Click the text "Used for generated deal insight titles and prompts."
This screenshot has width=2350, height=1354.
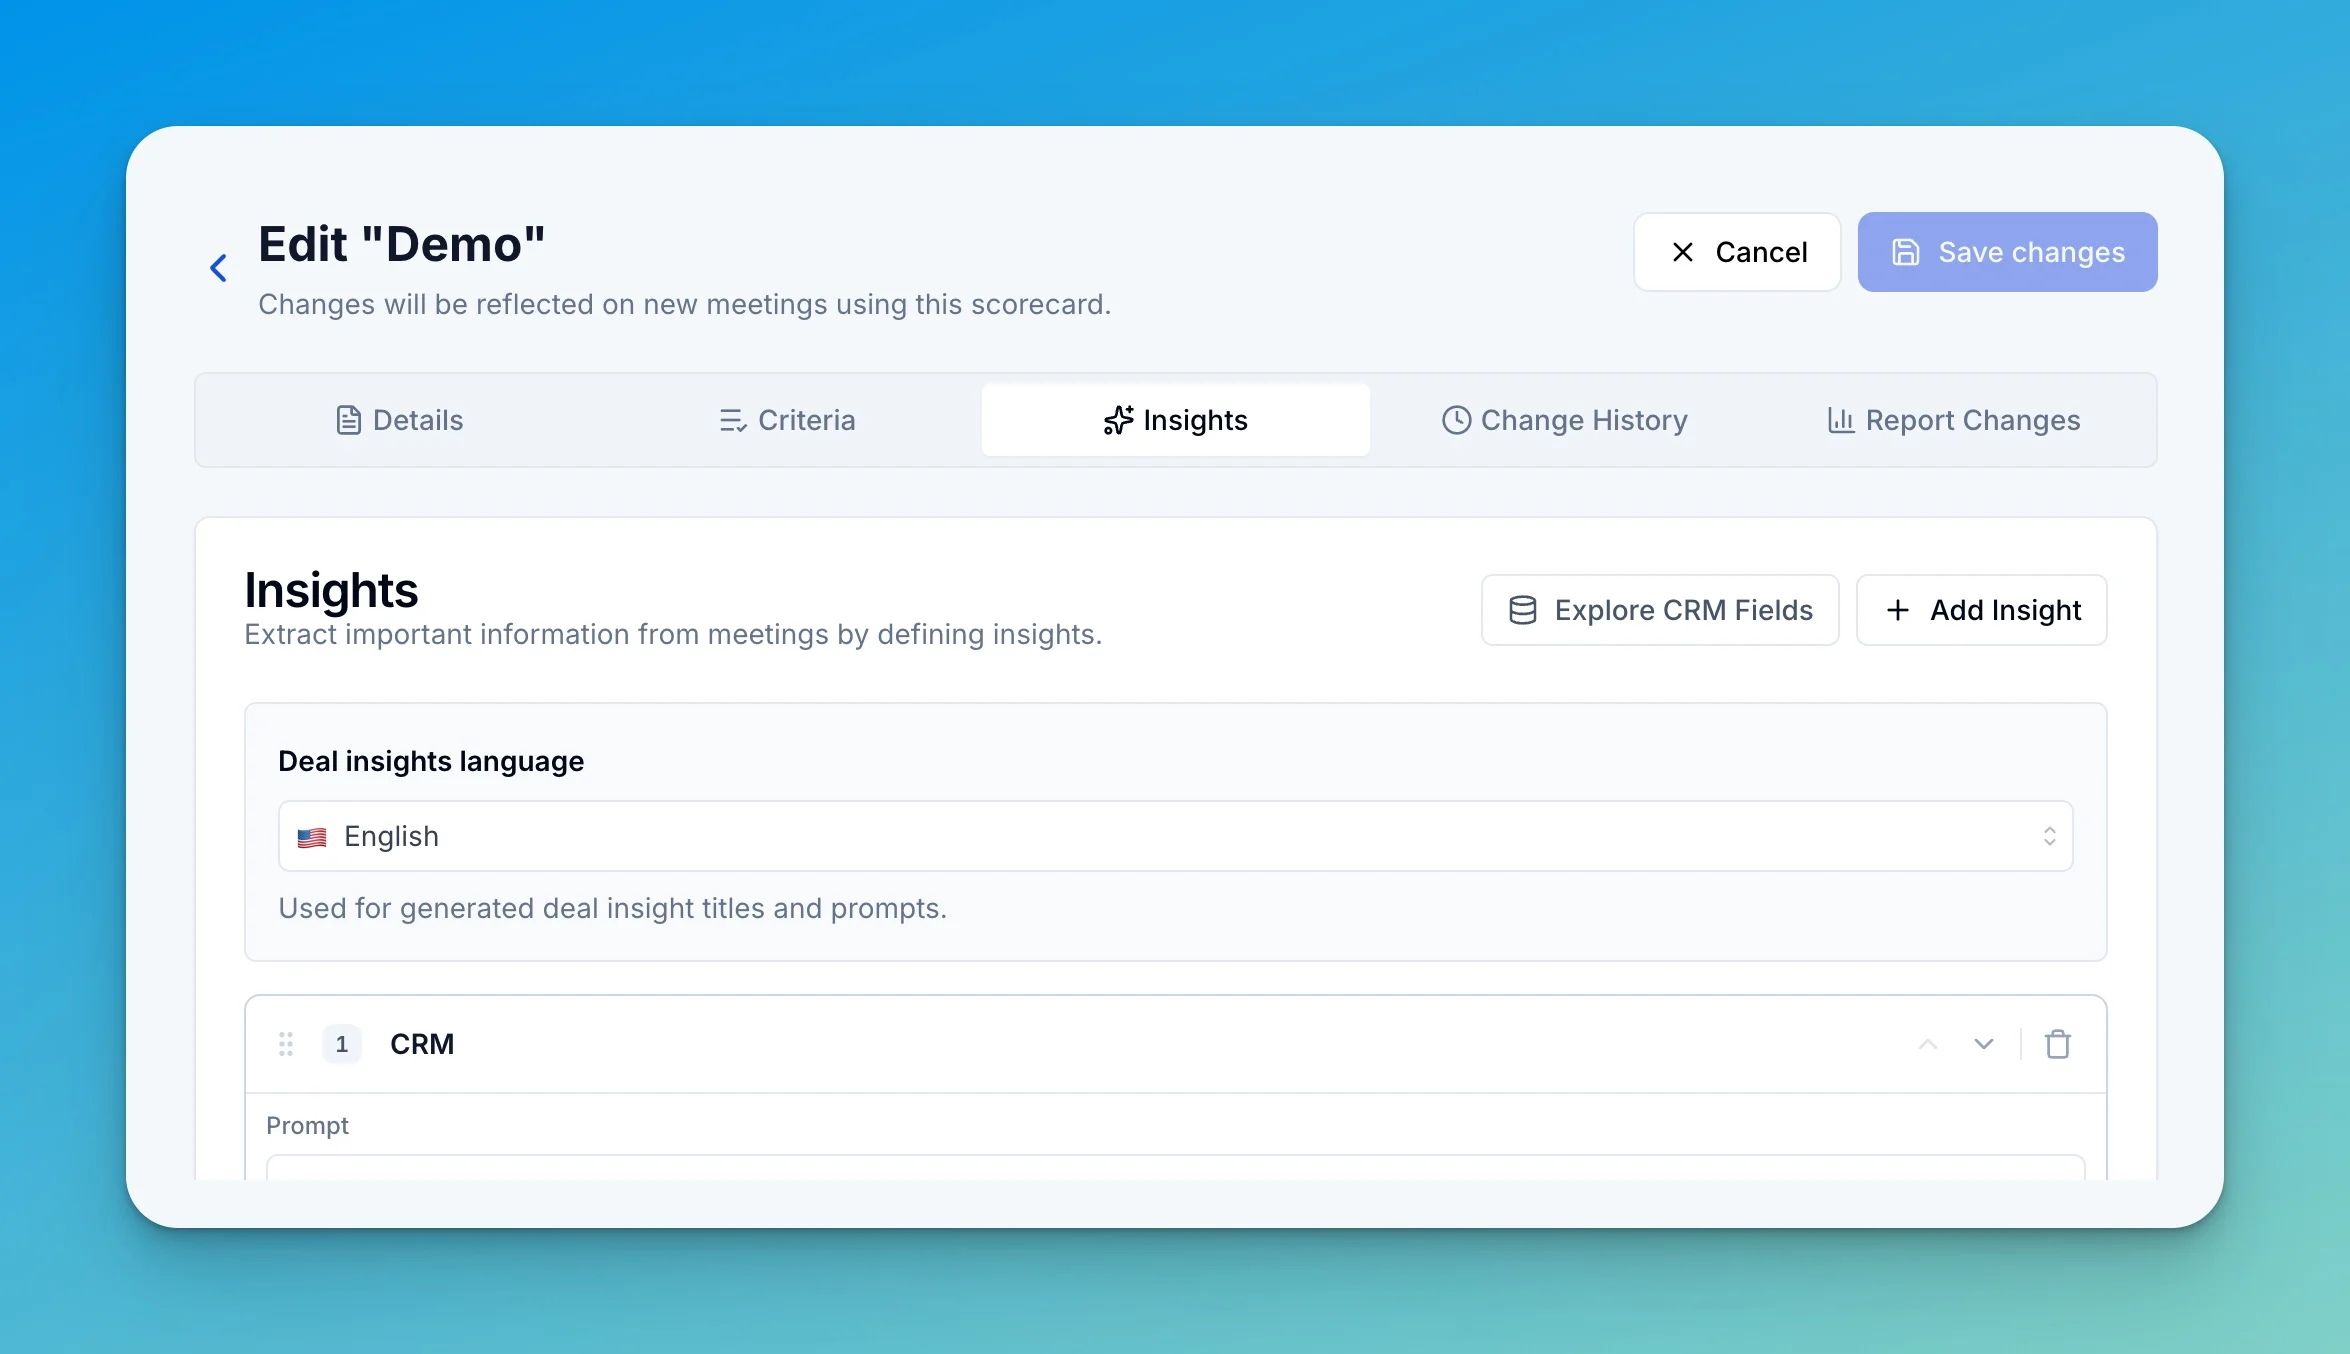[612, 908]
